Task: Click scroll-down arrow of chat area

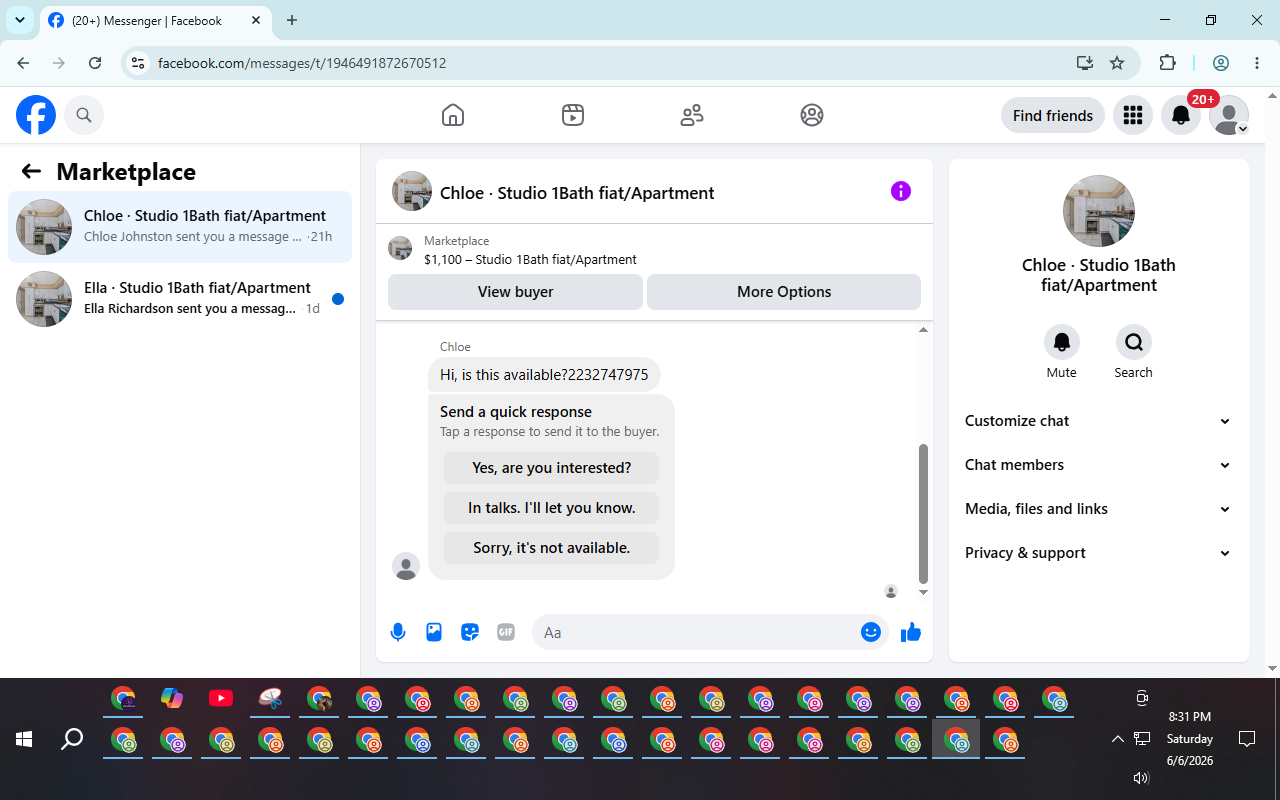Action: 923,592
